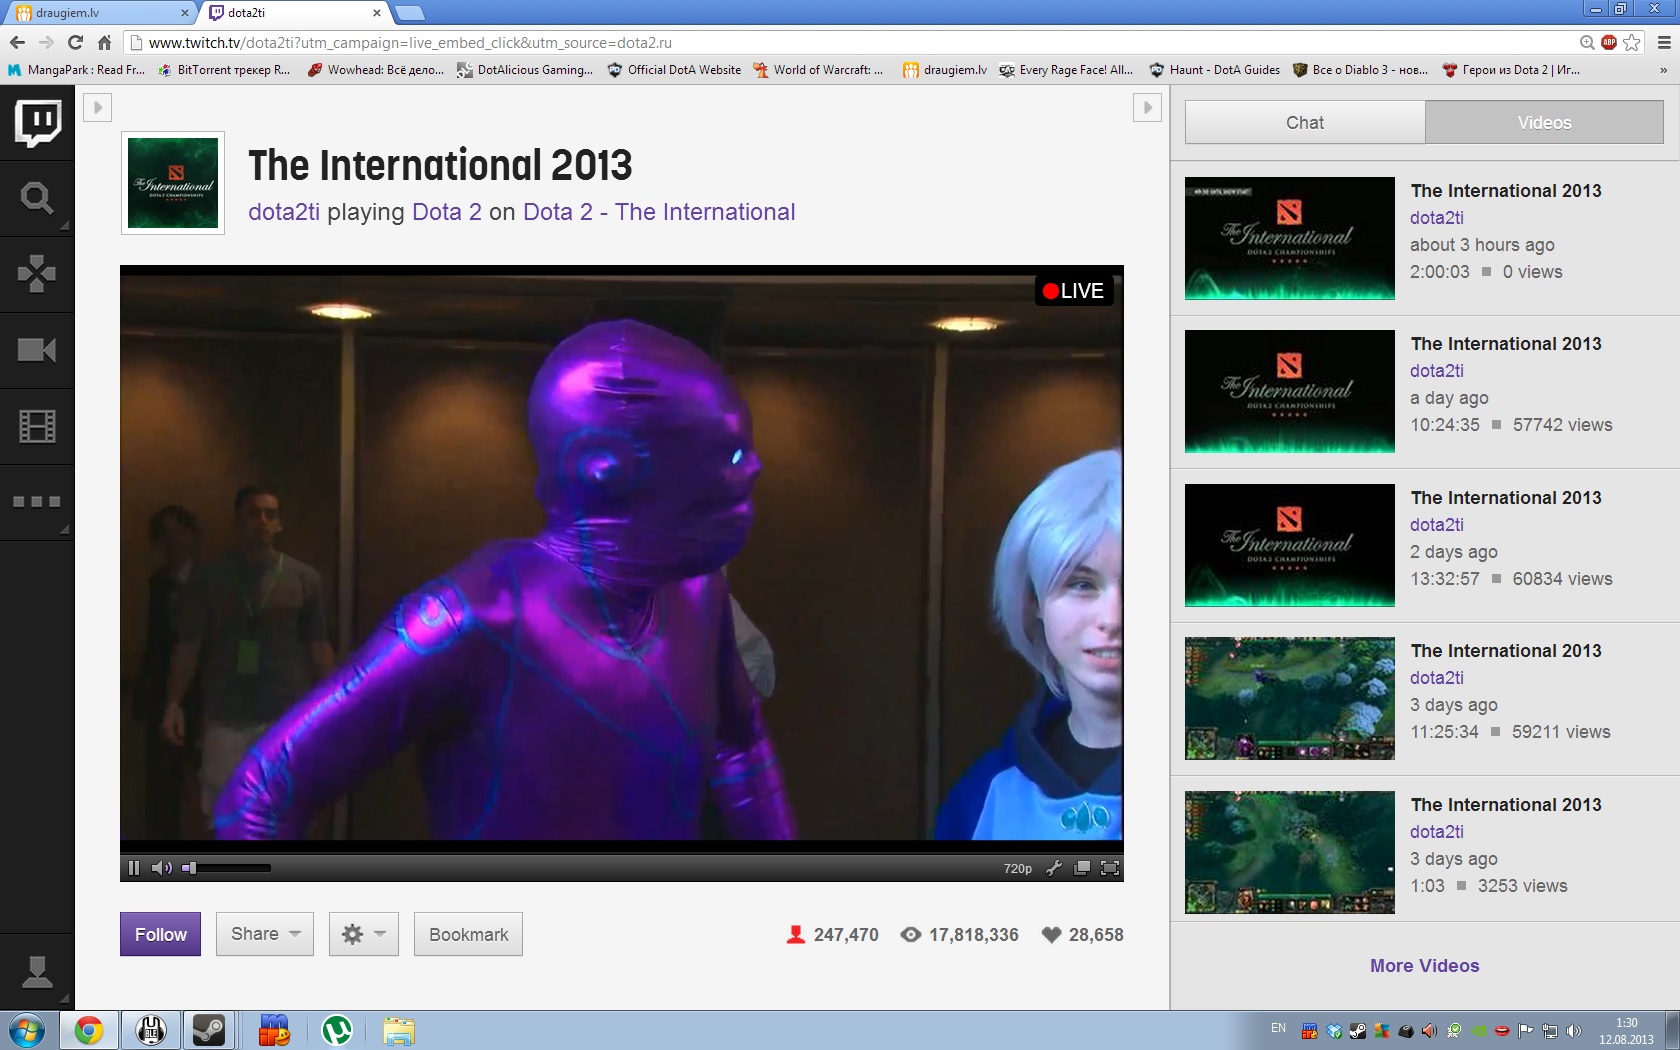Viewport: 1680px width, 1050px height.
Task: Open the 11:25:34 video thumbnail
Action: pyautogui.click(x=1289, y=698)
